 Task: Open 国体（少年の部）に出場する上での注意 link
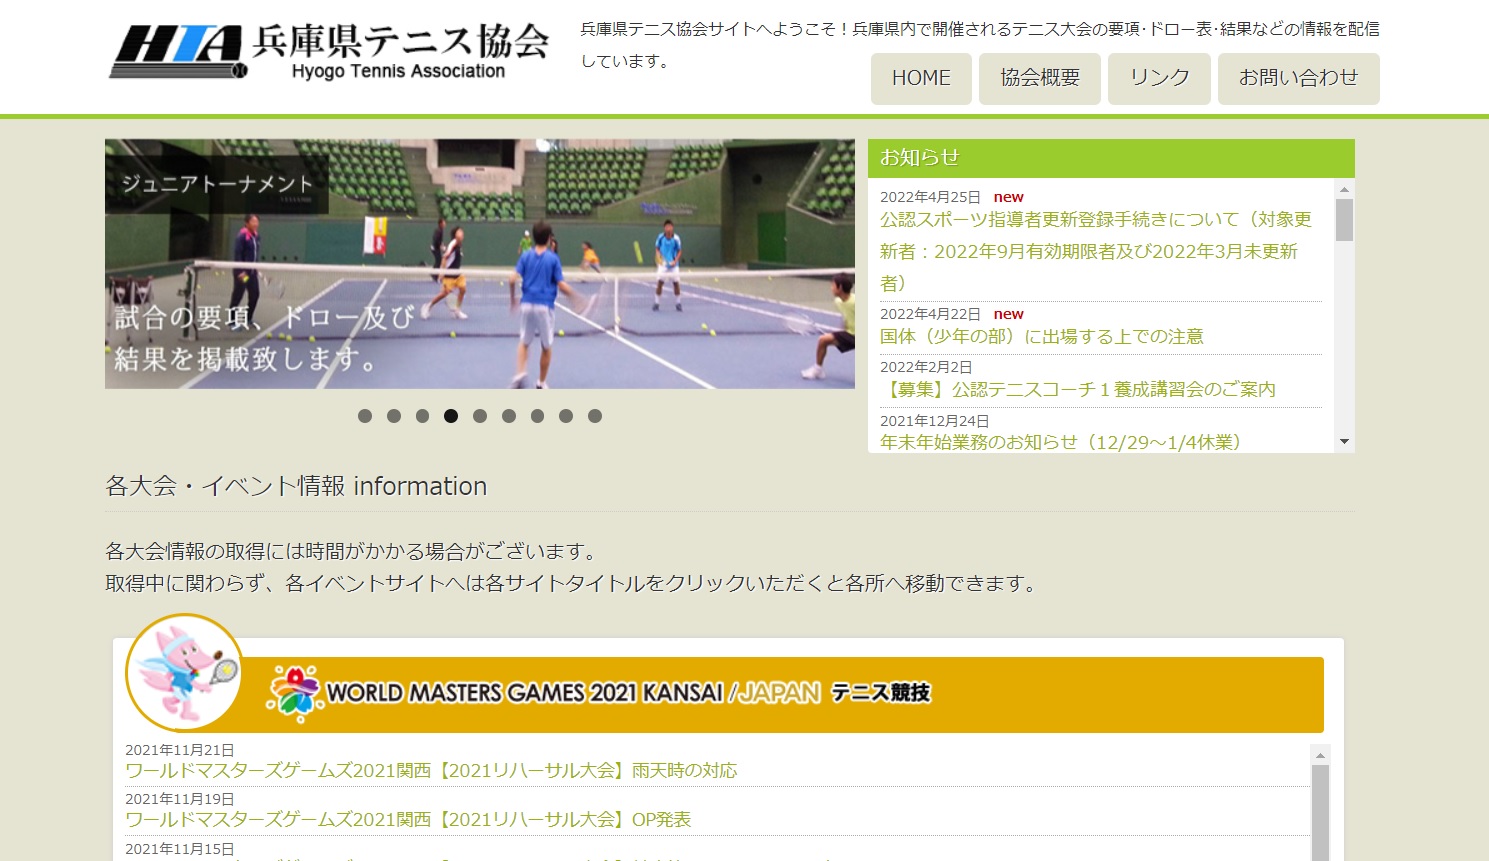1042,336
